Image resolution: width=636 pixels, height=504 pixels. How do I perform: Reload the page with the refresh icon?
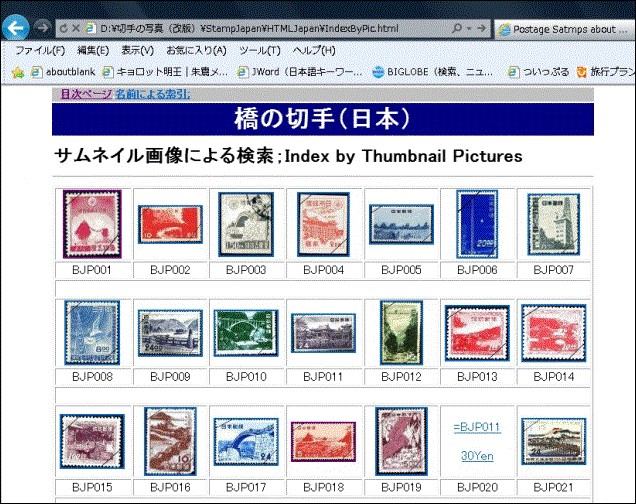coord(63,28)
